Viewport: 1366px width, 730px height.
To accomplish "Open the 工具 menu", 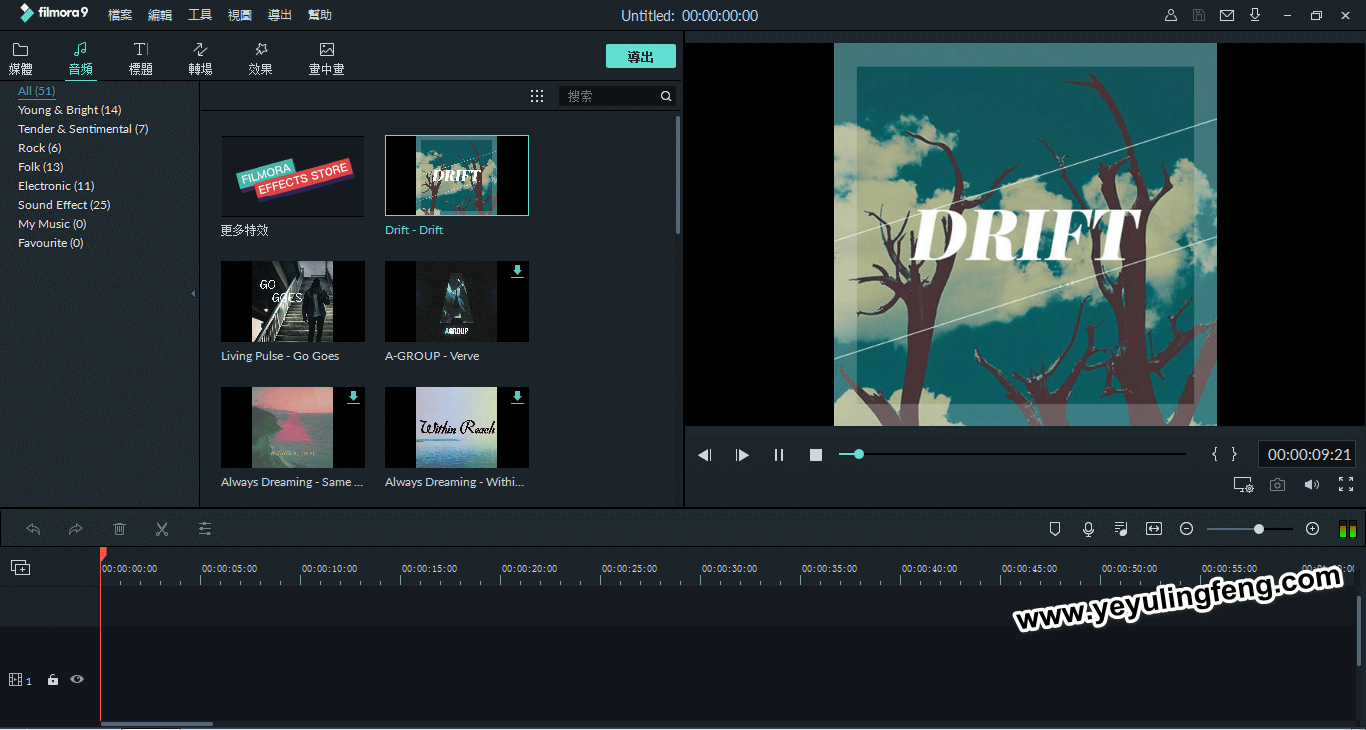I will pos(200,15).
